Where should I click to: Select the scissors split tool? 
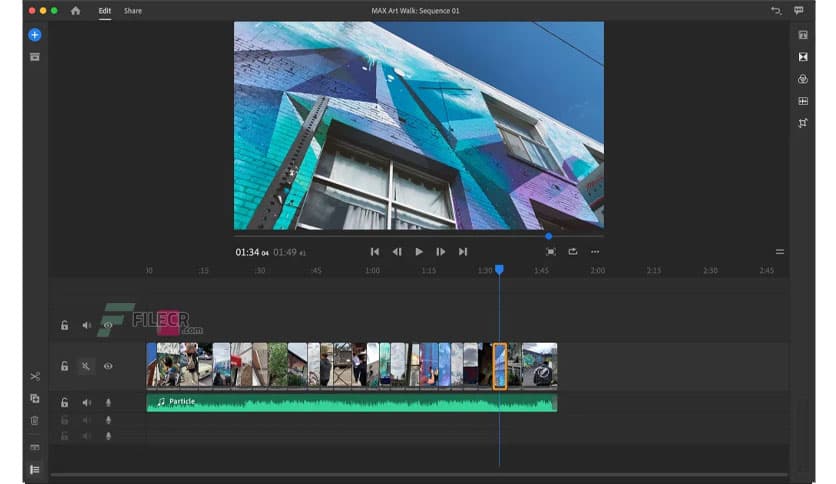coord(35,377)
